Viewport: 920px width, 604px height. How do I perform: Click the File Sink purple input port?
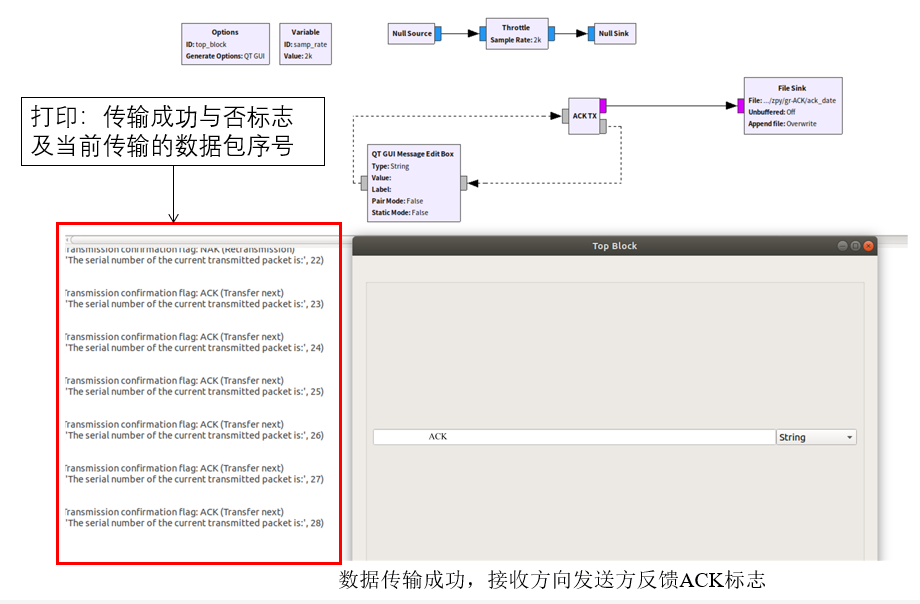pos(741,105)
